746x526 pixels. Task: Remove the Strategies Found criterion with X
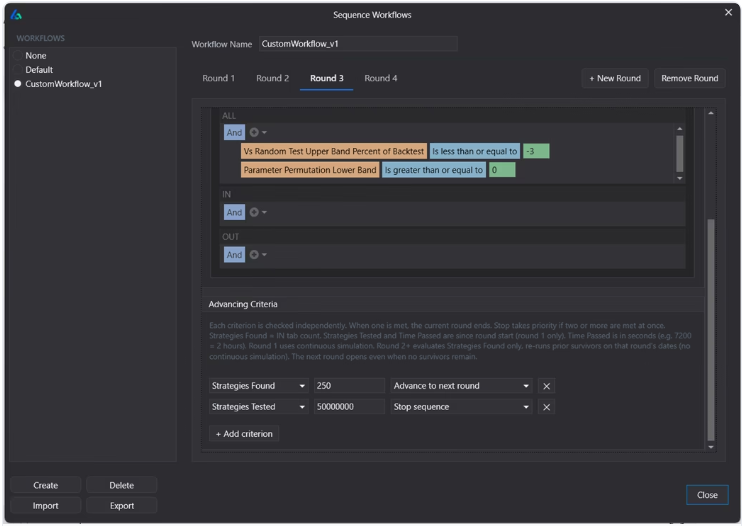546,386
